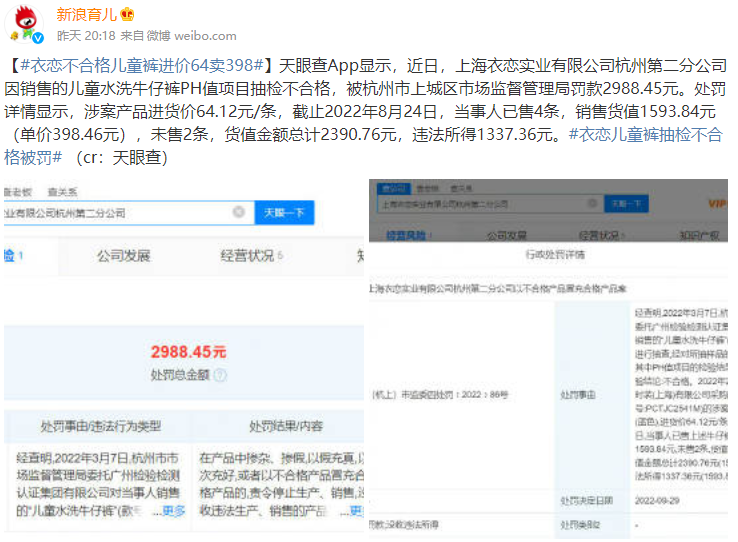Select the 查关系 tab above the search box

point(62,192)
